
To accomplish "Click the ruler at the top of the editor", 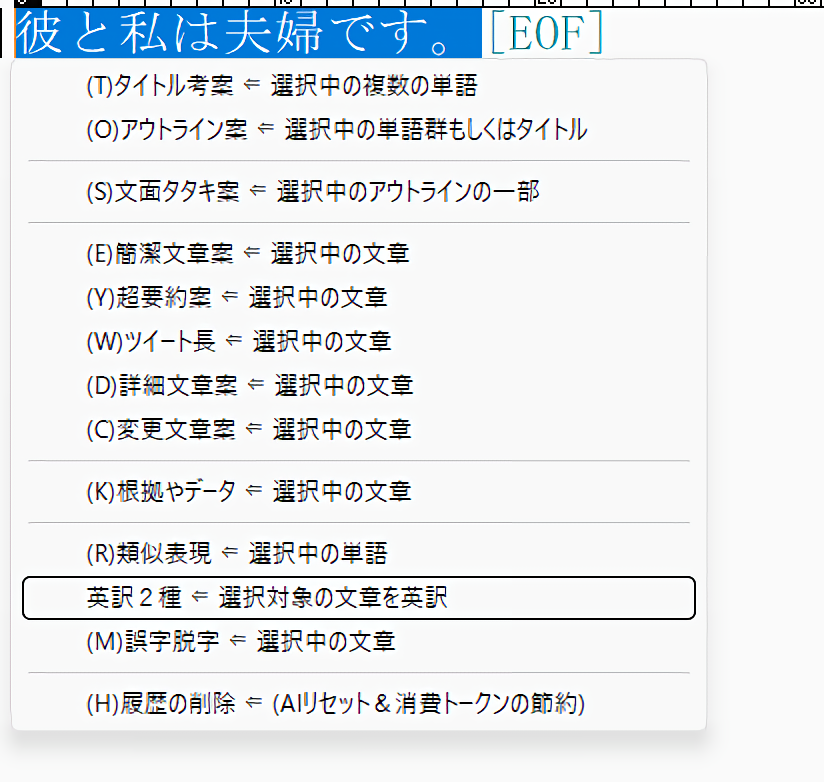I will (400, 4).
